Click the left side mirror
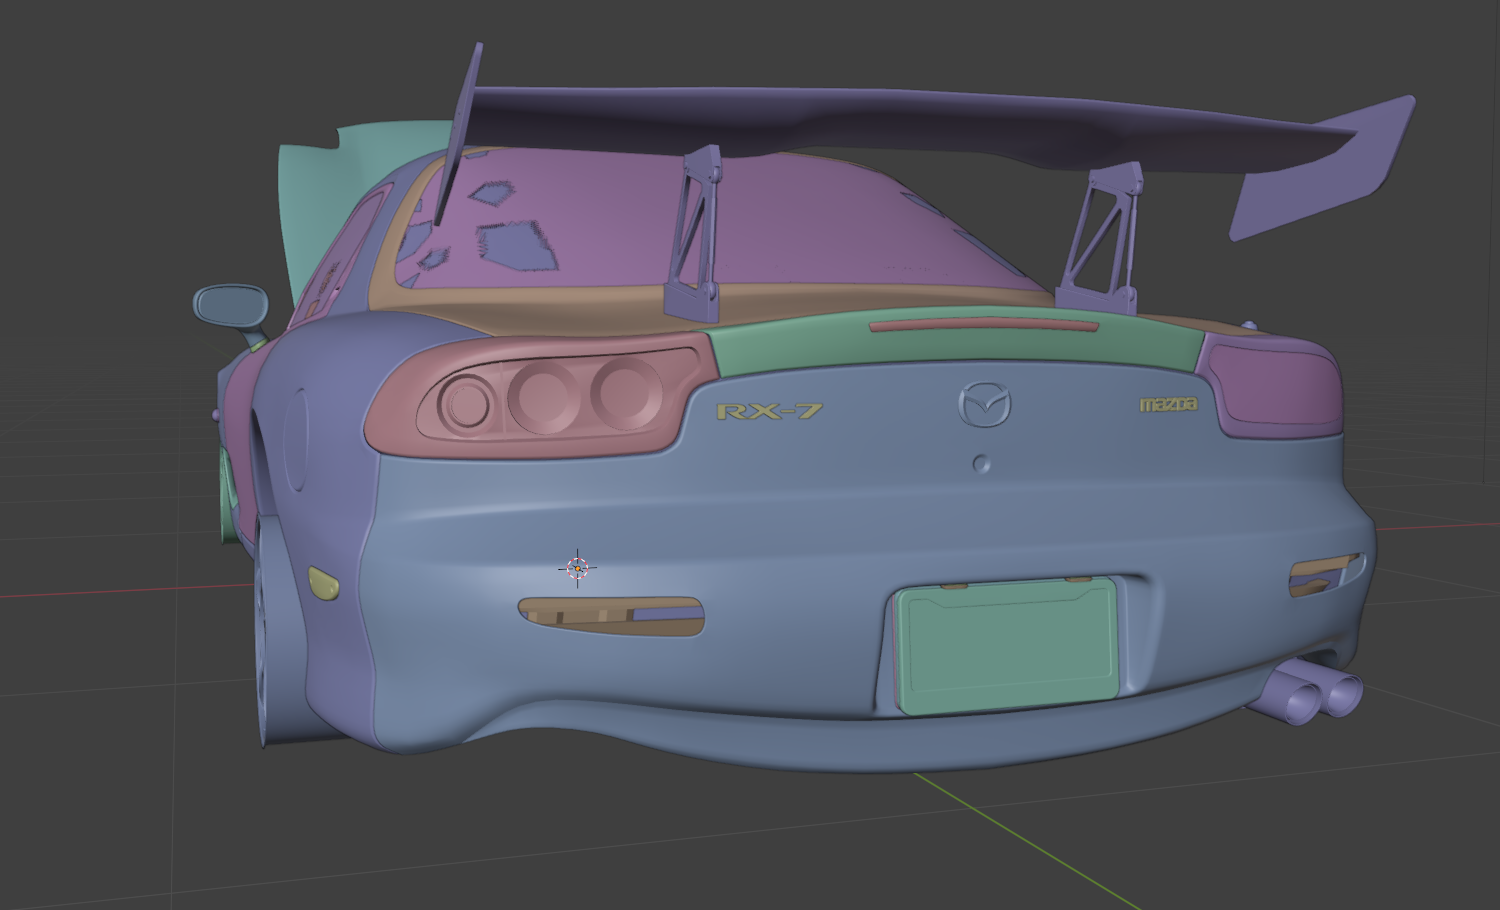The width and height of the screenshot is (1500, 910). (x=229, y=306)
